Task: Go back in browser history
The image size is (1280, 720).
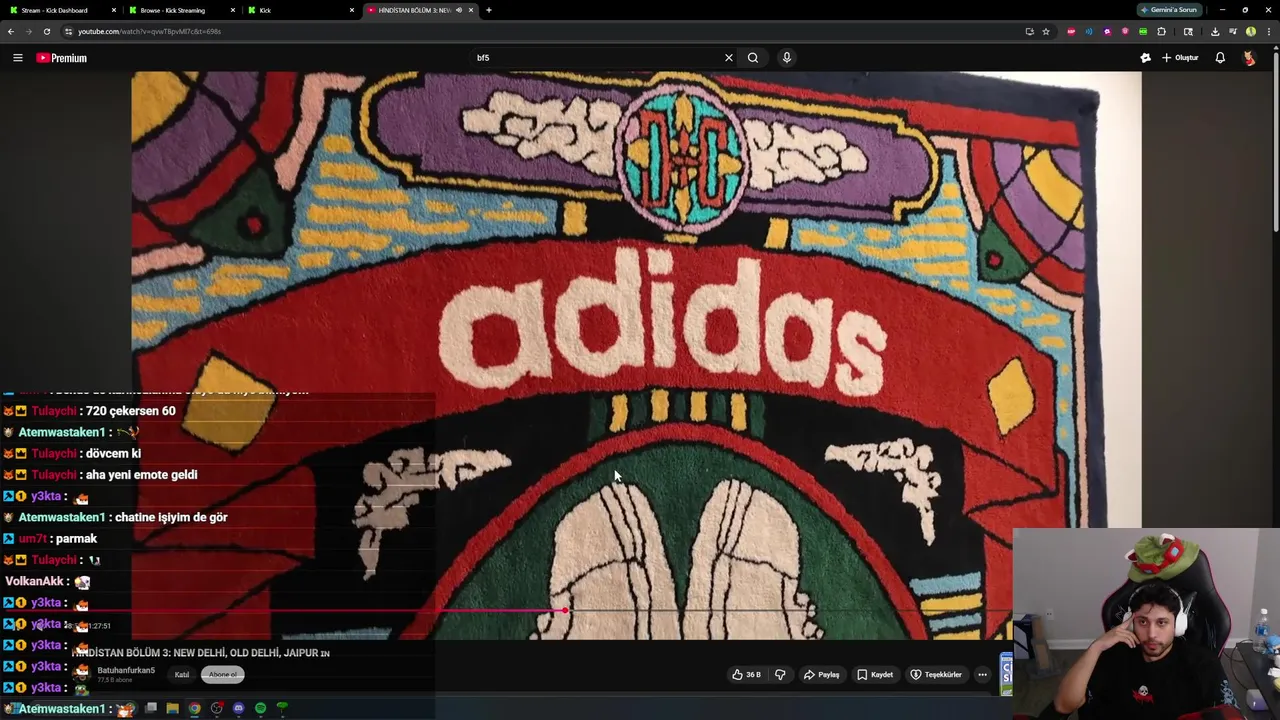Action: pos(11,31)
